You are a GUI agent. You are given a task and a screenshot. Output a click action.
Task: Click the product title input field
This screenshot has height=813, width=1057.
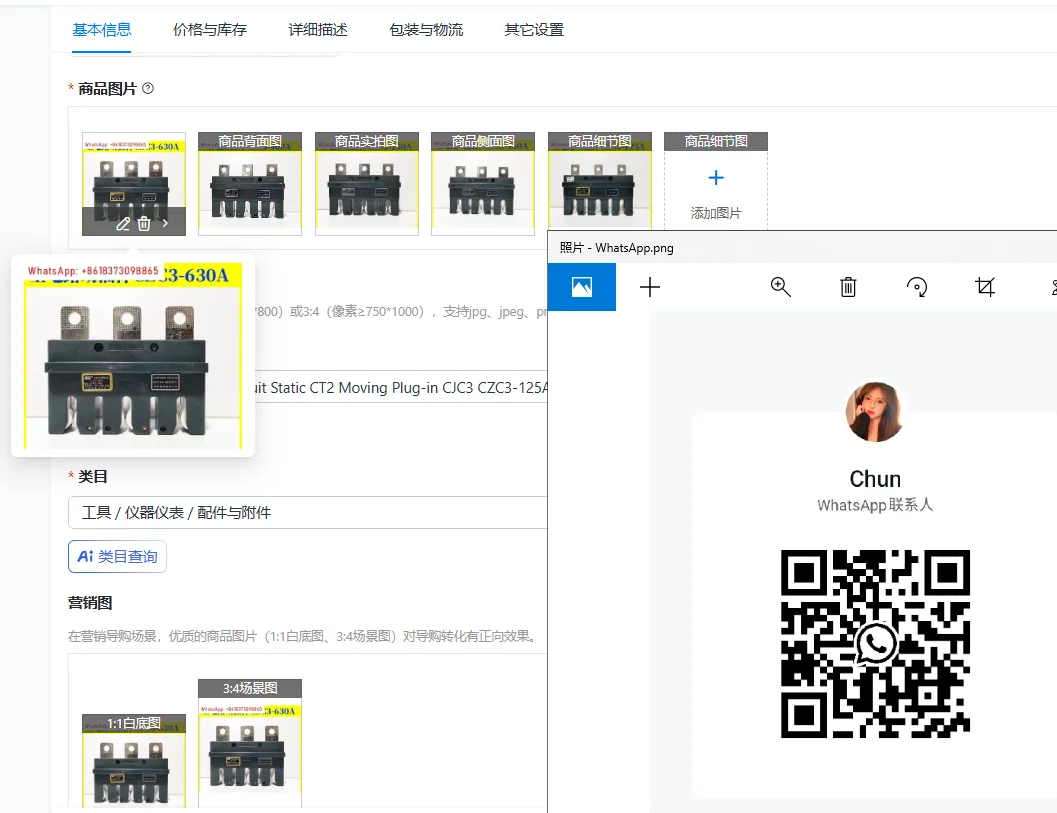[x=400, y=388]
